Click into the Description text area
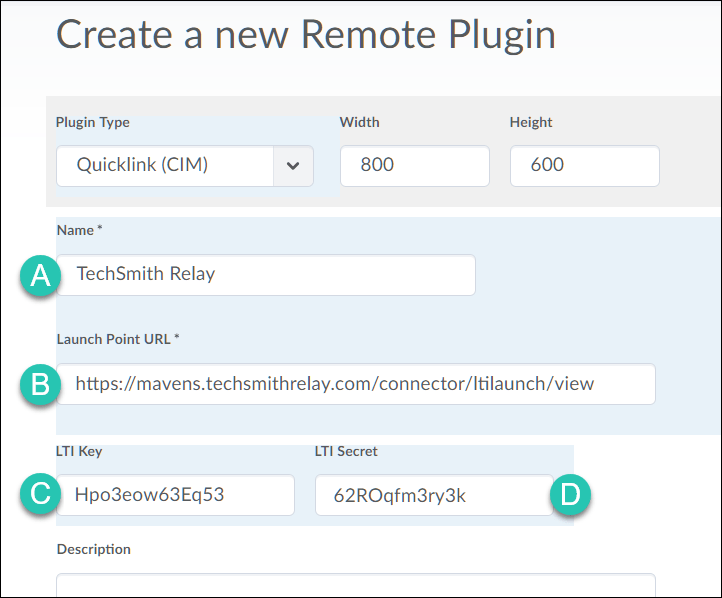Screen dimensions: 722x598 [355, 586]
